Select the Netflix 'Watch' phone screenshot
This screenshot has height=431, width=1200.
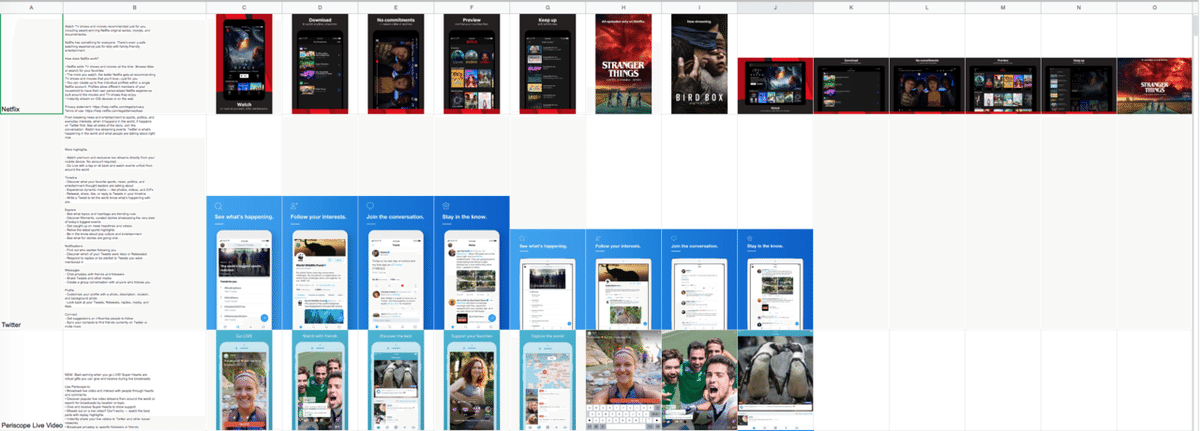pos(244,64)
